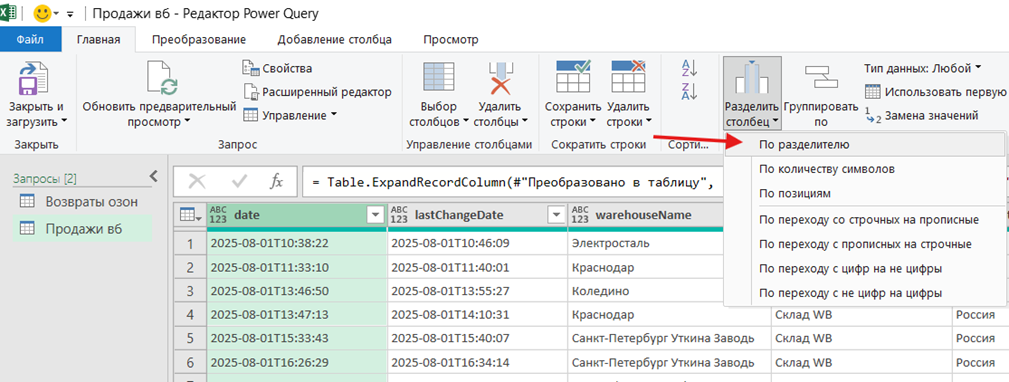Choose By number of characters (По количеству символов)
This screenshot has height=382, width=1009.
point(865,169)
